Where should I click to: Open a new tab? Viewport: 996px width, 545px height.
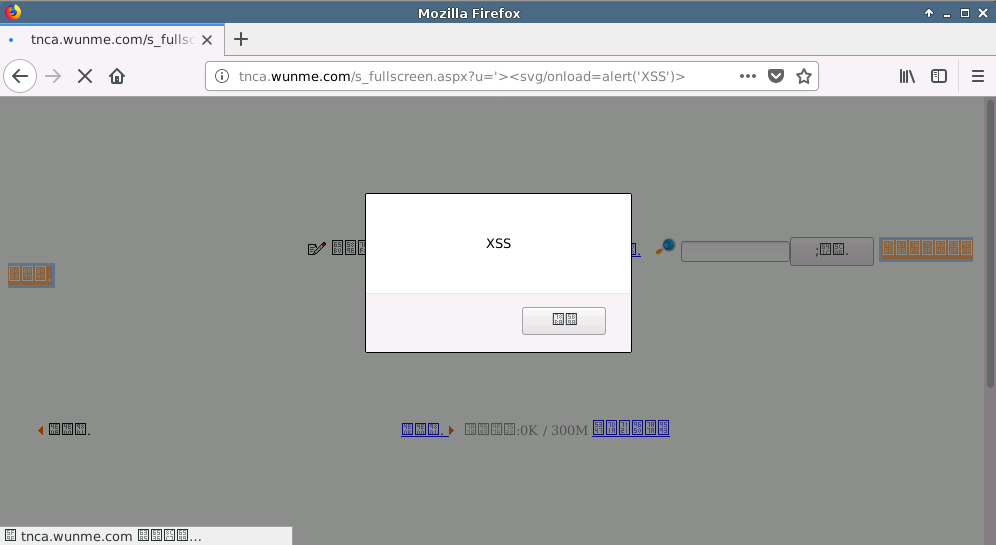coord(241,39)
